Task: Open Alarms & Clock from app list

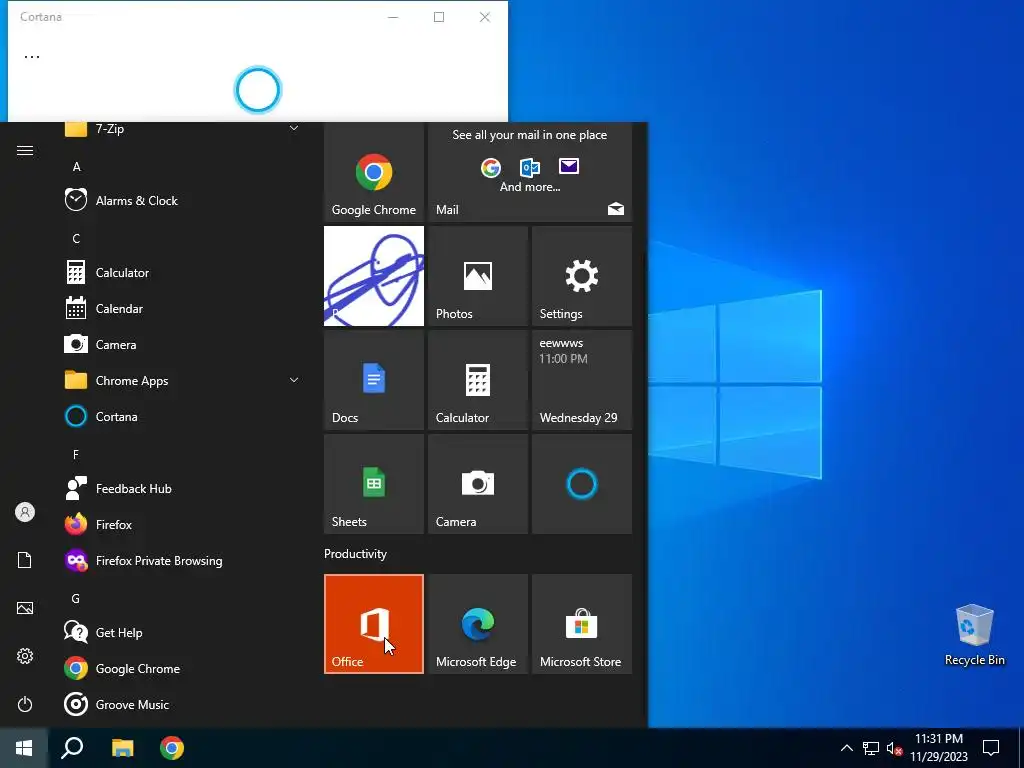Action: [x=183, y=200]
